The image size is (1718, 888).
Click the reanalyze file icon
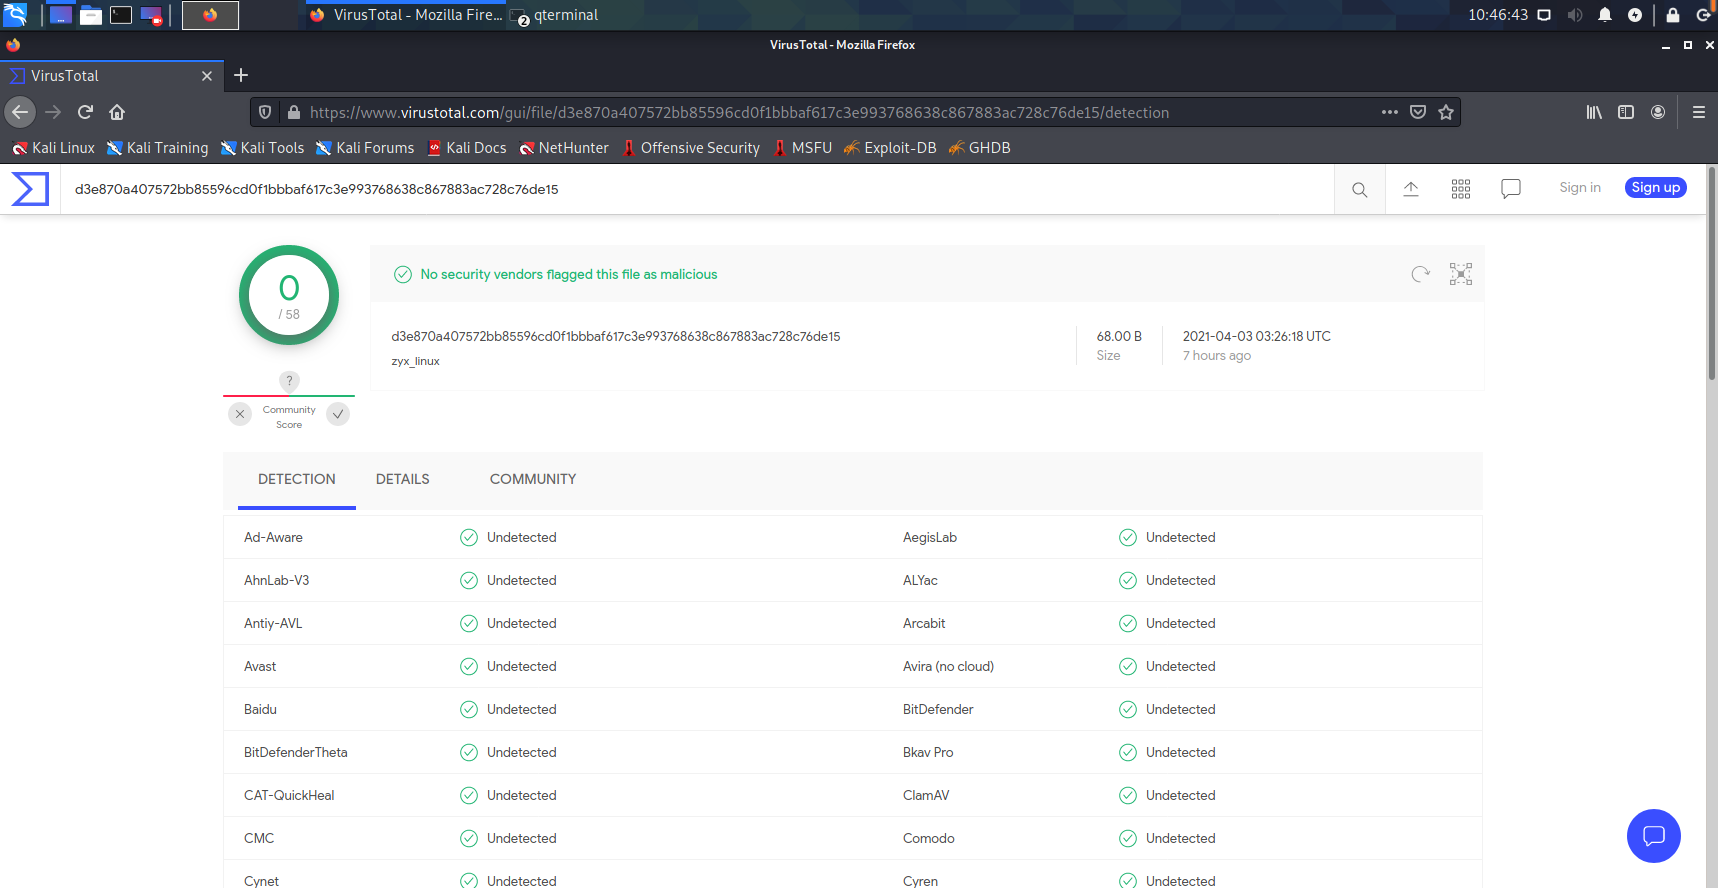pos(1420,274)
